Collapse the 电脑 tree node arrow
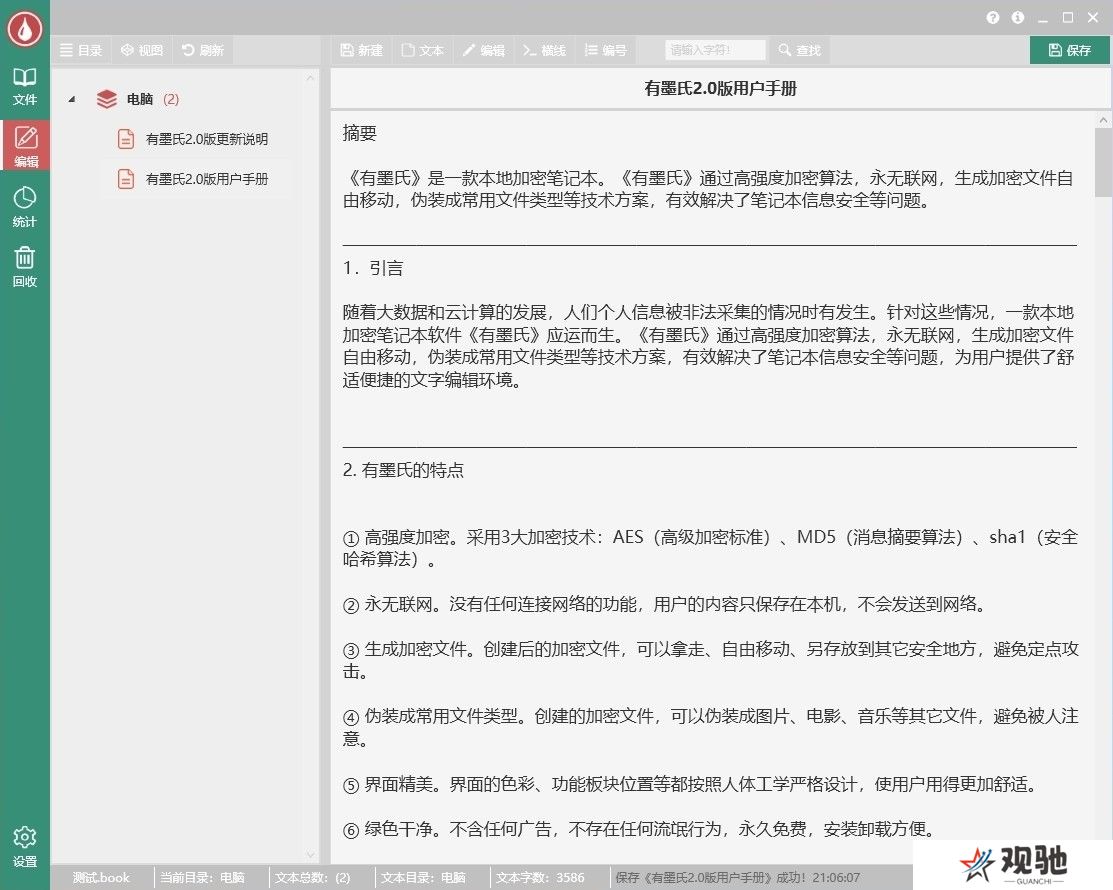1113x890 pixels. (x=72, y=99)
